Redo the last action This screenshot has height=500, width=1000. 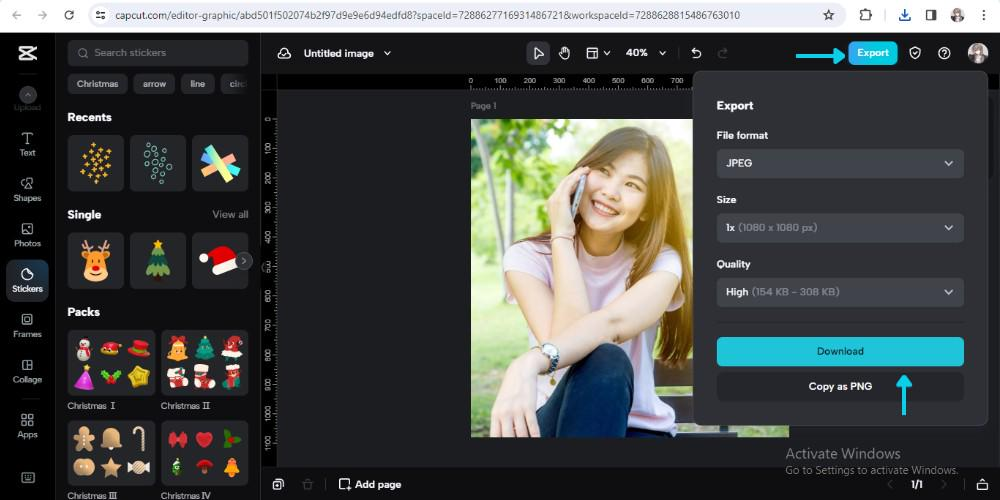pos(723,54)
